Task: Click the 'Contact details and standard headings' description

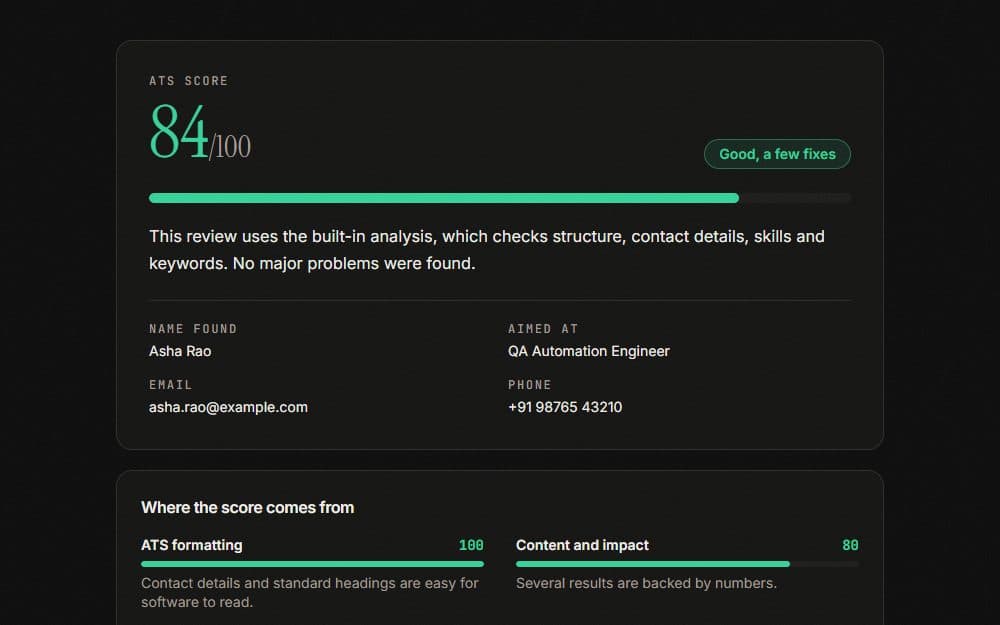Action: coord(310,592)
